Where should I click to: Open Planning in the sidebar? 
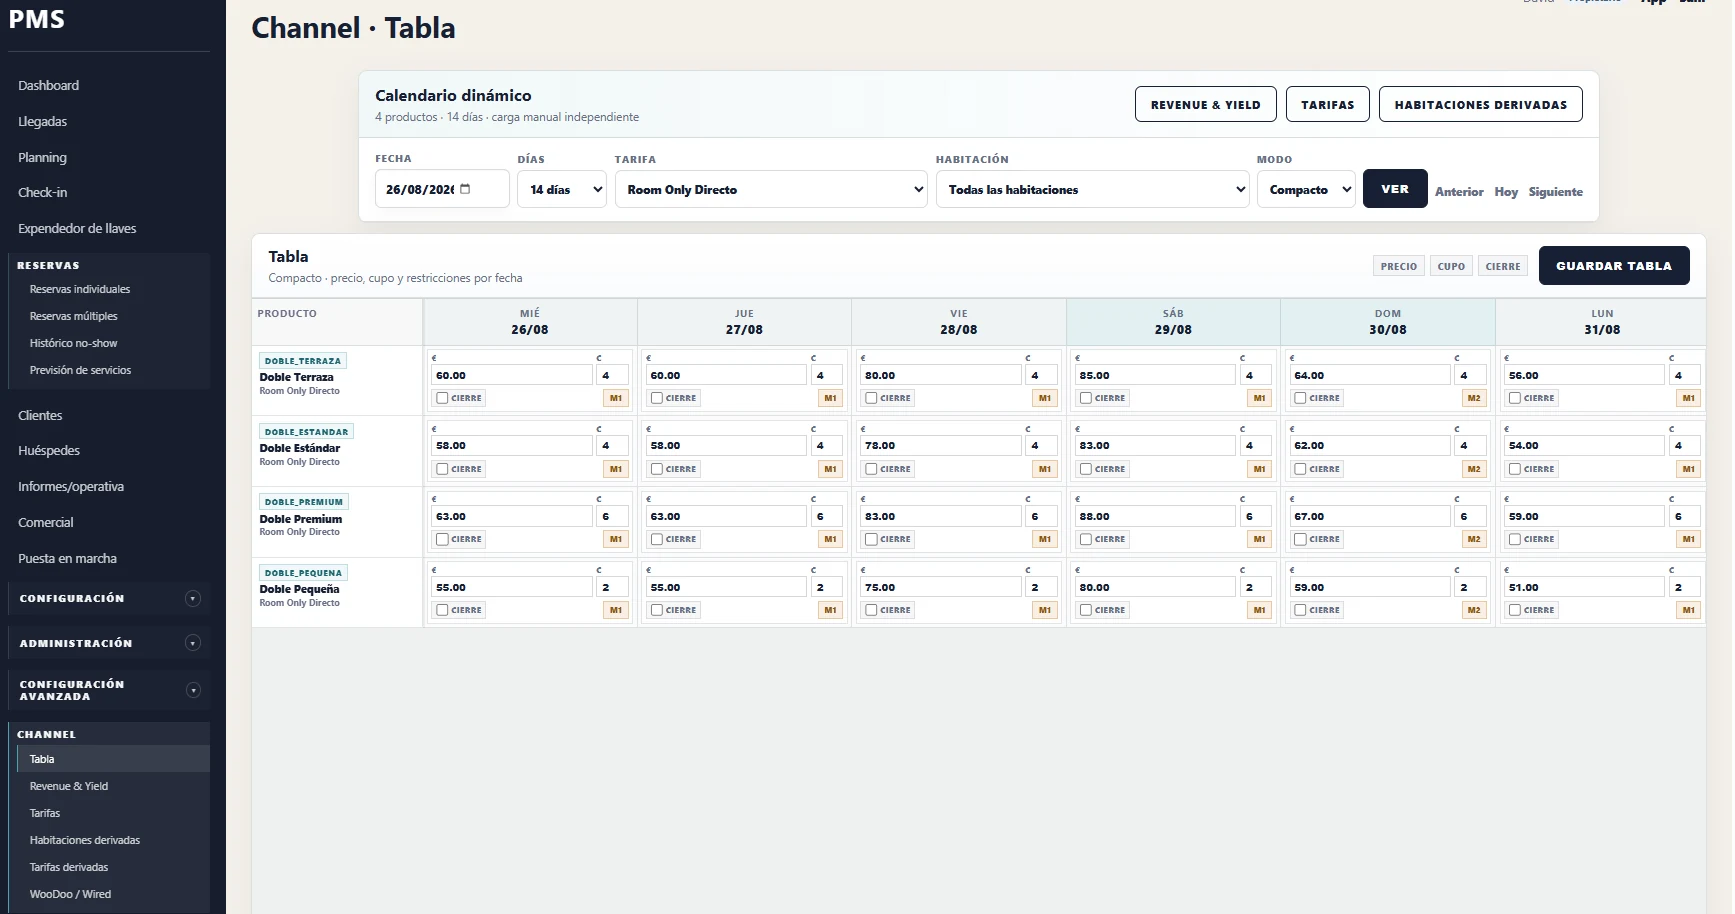[x=42, y=158]
